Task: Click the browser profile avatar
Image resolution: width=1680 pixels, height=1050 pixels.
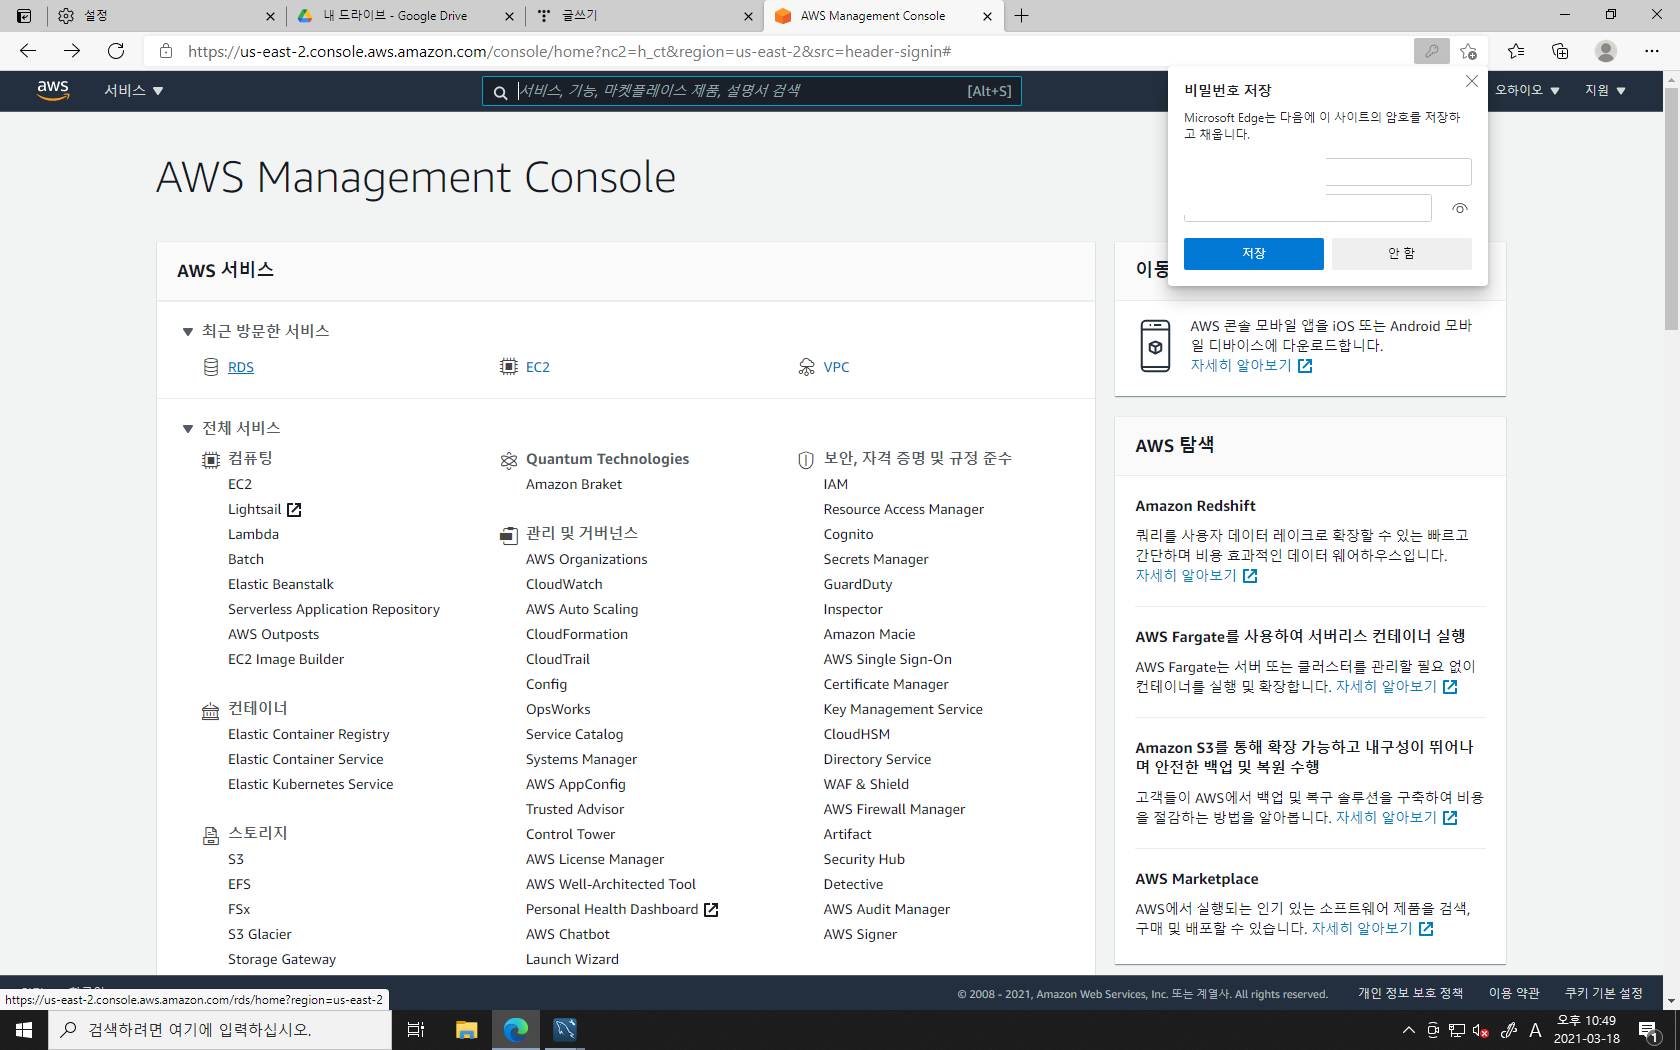Action: [1606, 51]
